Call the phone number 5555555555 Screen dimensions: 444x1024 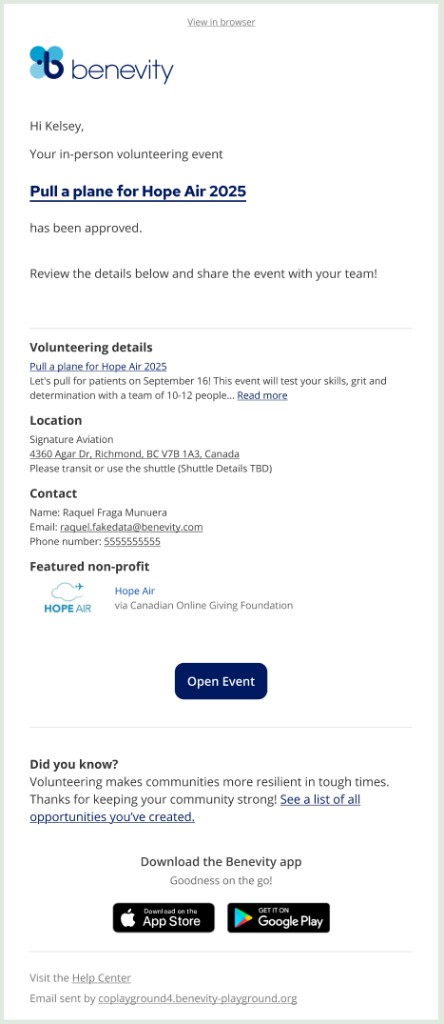tap(132, 541)
